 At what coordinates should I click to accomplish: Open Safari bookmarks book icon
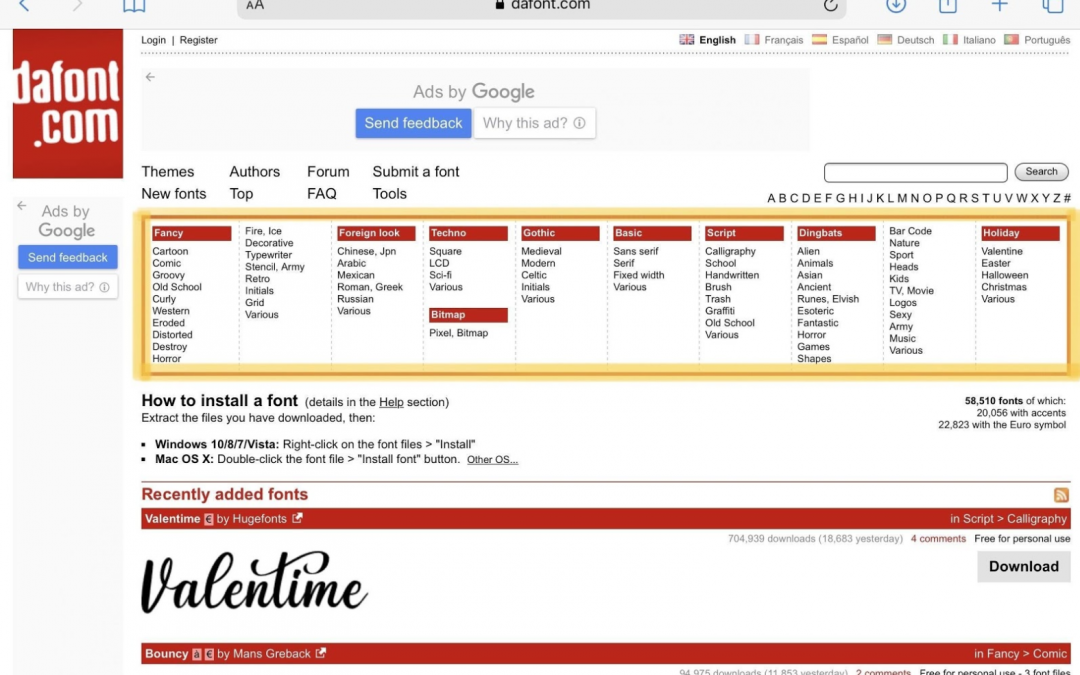[134, 6]
